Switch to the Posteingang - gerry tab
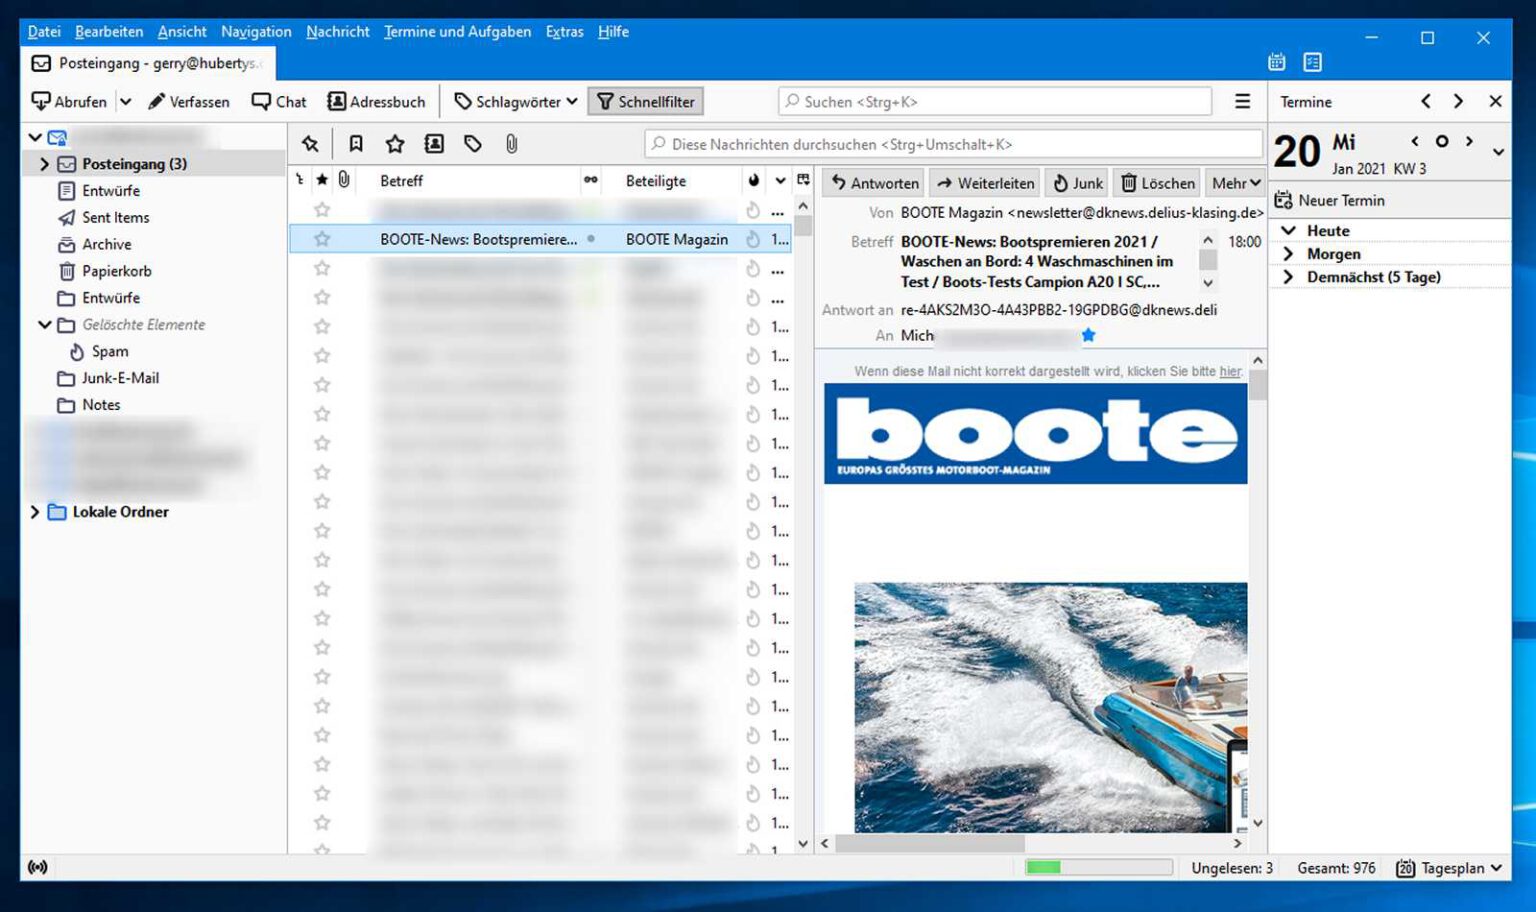 pyautogui.click(x=146, y=63)
